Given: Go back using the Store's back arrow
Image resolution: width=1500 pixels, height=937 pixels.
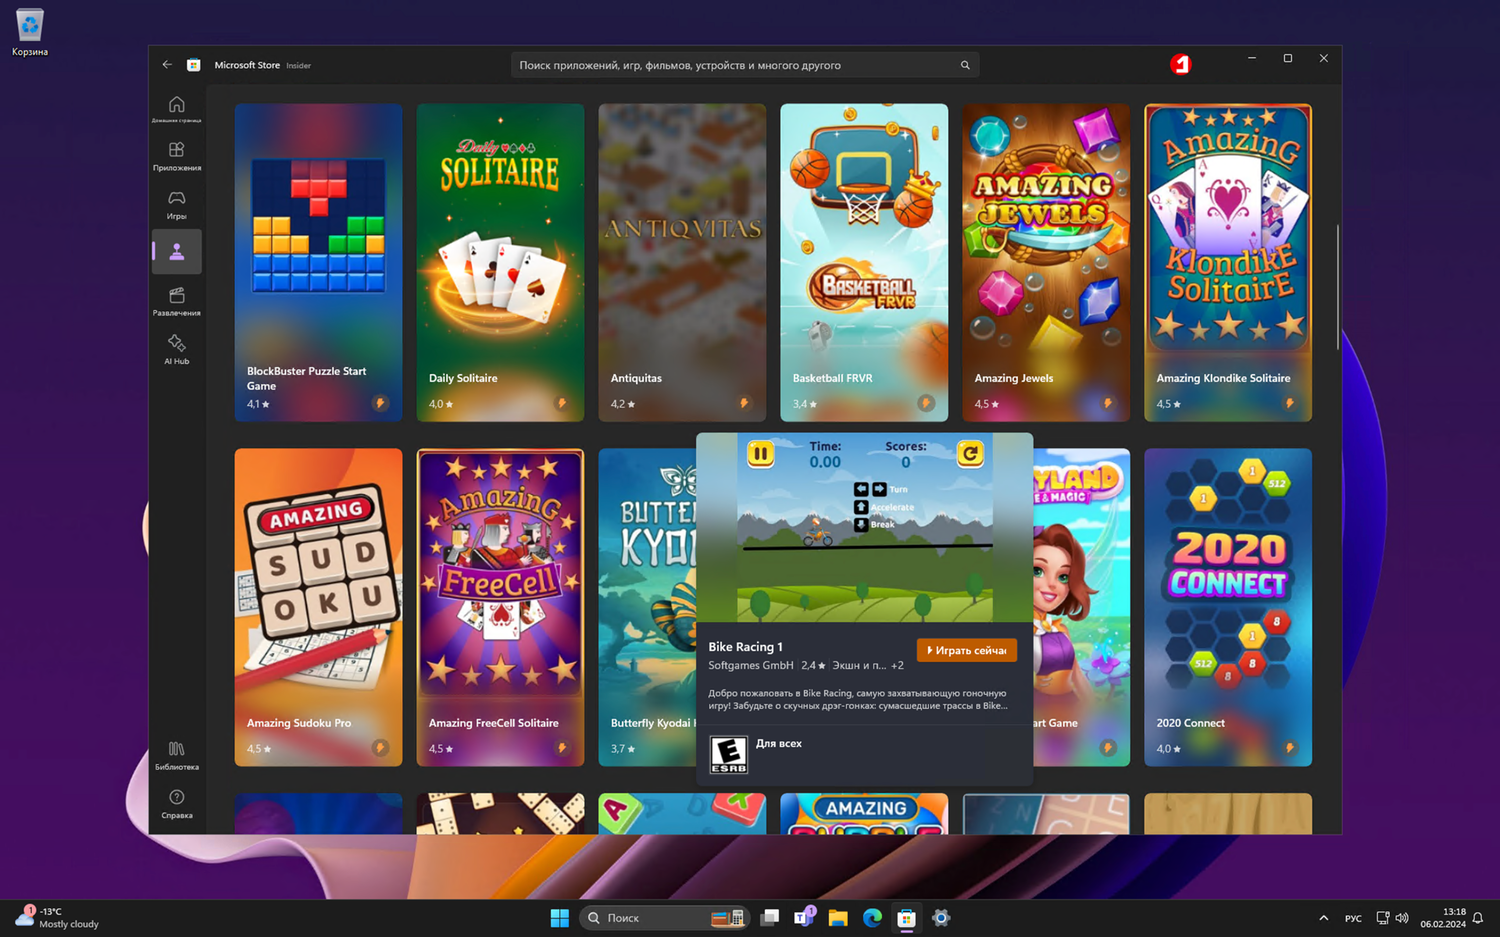Looking at the screenshot, I should (x=167, y=65).
